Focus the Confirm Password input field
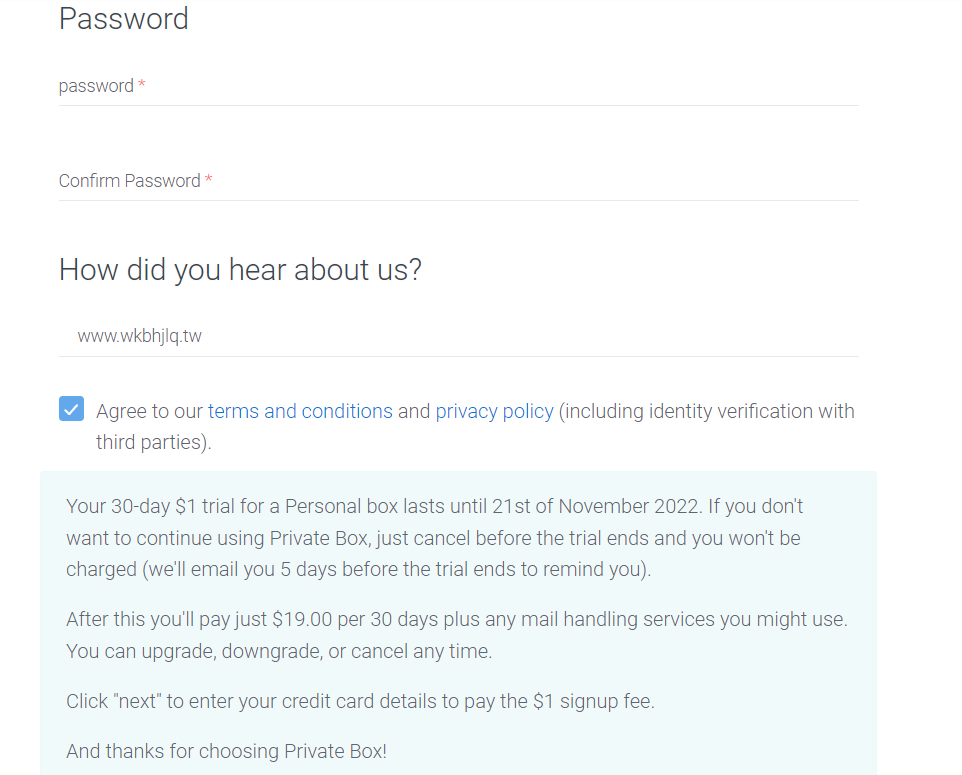This screenshot has height=775, width=962. [458, 182]
